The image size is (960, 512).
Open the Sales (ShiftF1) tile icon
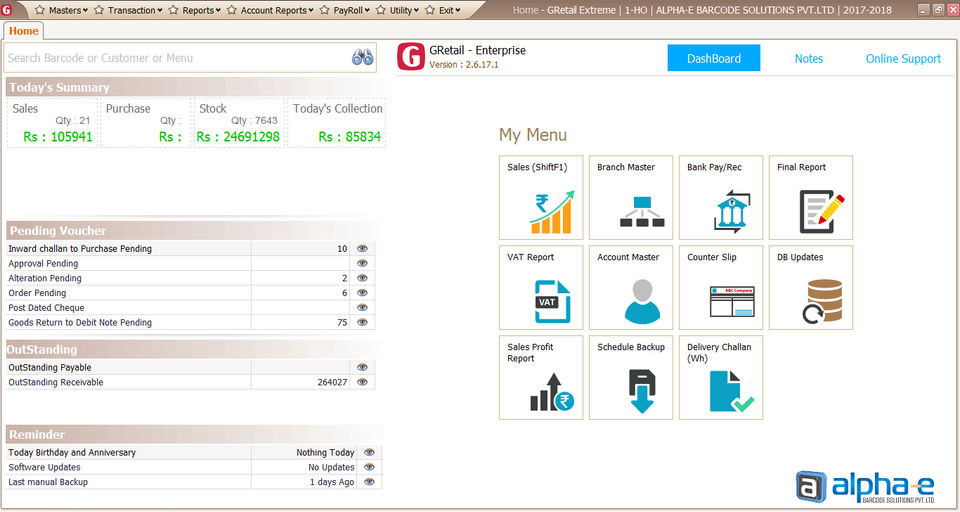(x=552, y=212)
